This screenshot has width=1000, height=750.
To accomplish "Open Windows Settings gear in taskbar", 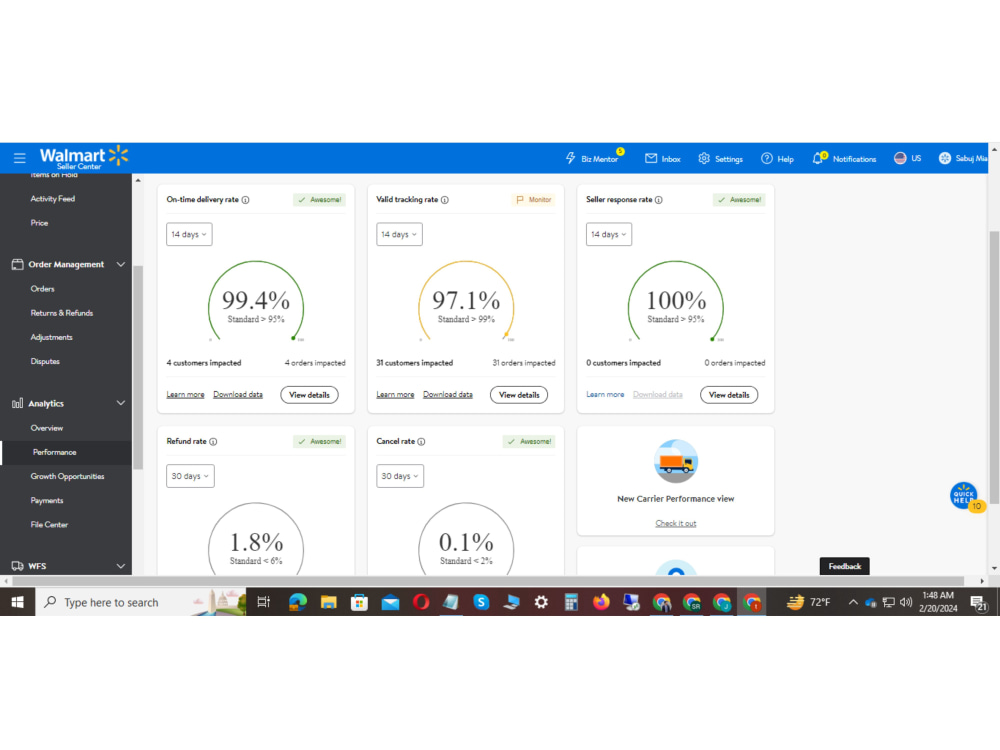I will tap(541, 602).
